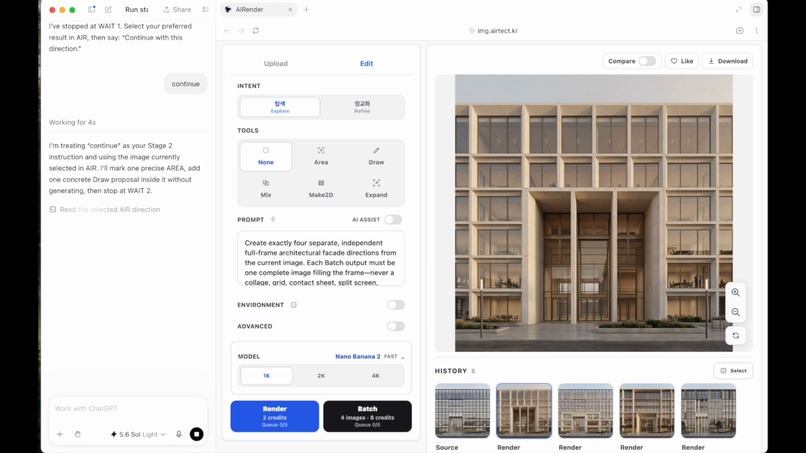Set resolution to 2K
Screen dimensions: 806x453
click(321, 375)
